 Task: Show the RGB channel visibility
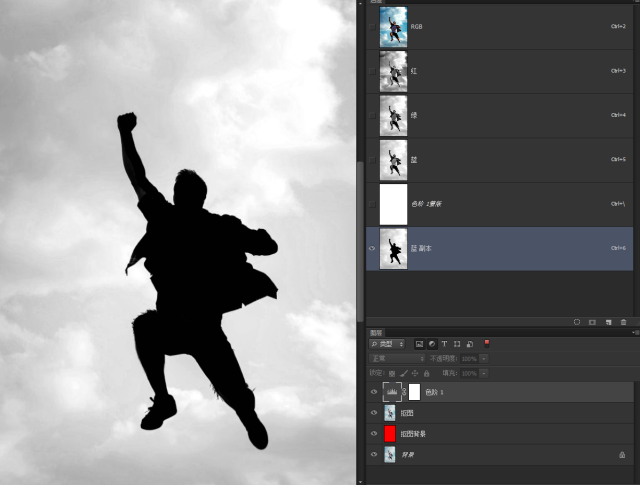click(x=373, y=27)
